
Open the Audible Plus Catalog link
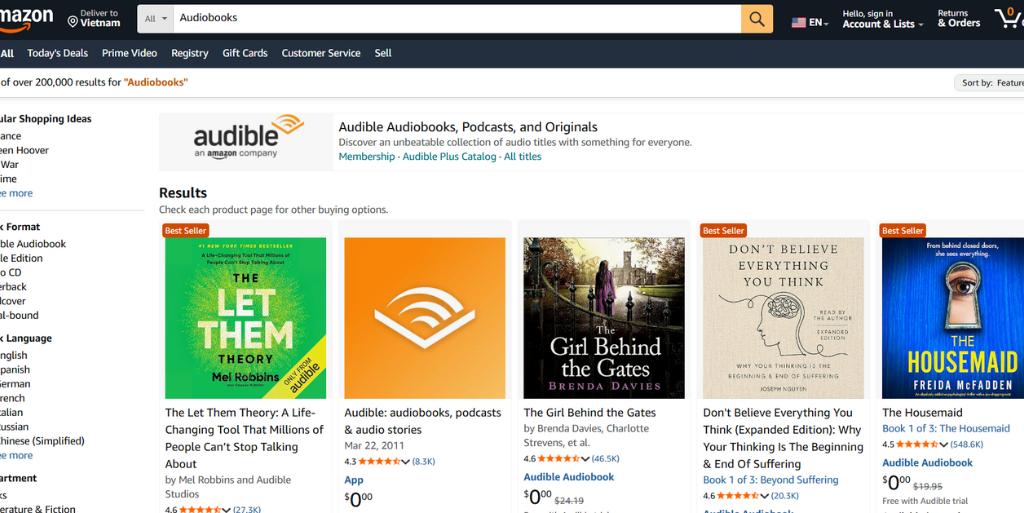[449, 157]
